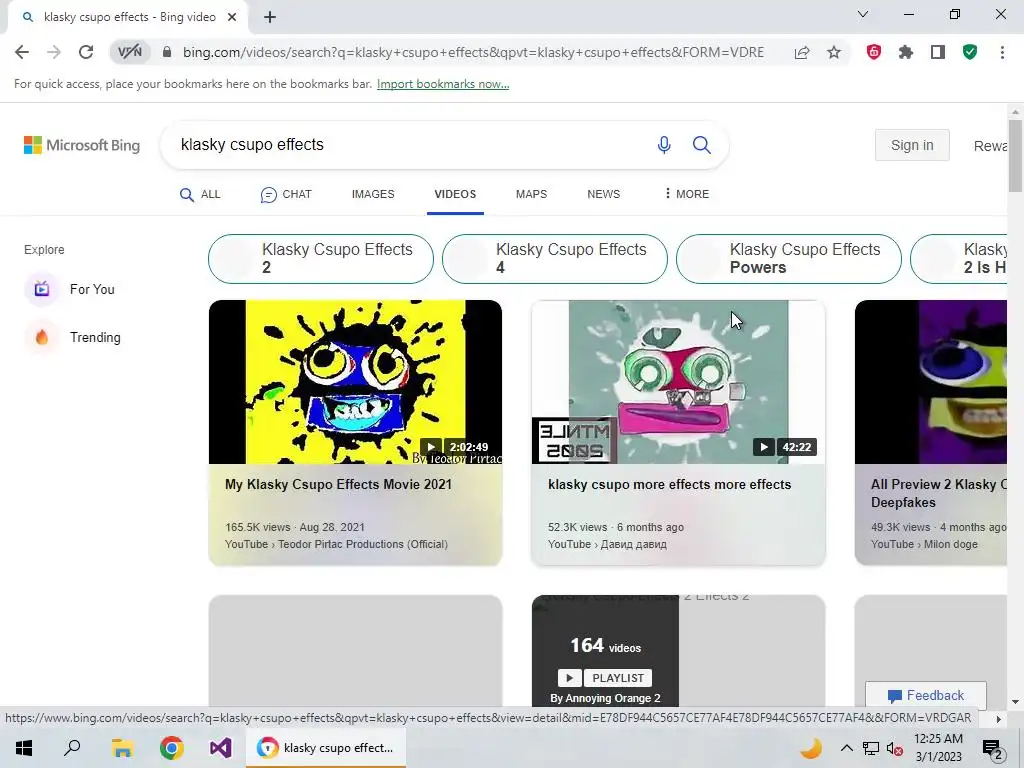The image size is (1024, 768).
Task: Open the network tray icon
Action: tap(871, 748)
